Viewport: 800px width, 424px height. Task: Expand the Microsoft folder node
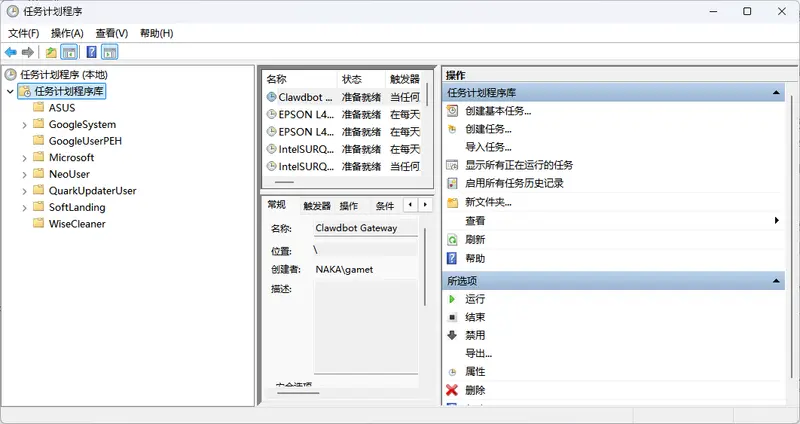[24, 158]
